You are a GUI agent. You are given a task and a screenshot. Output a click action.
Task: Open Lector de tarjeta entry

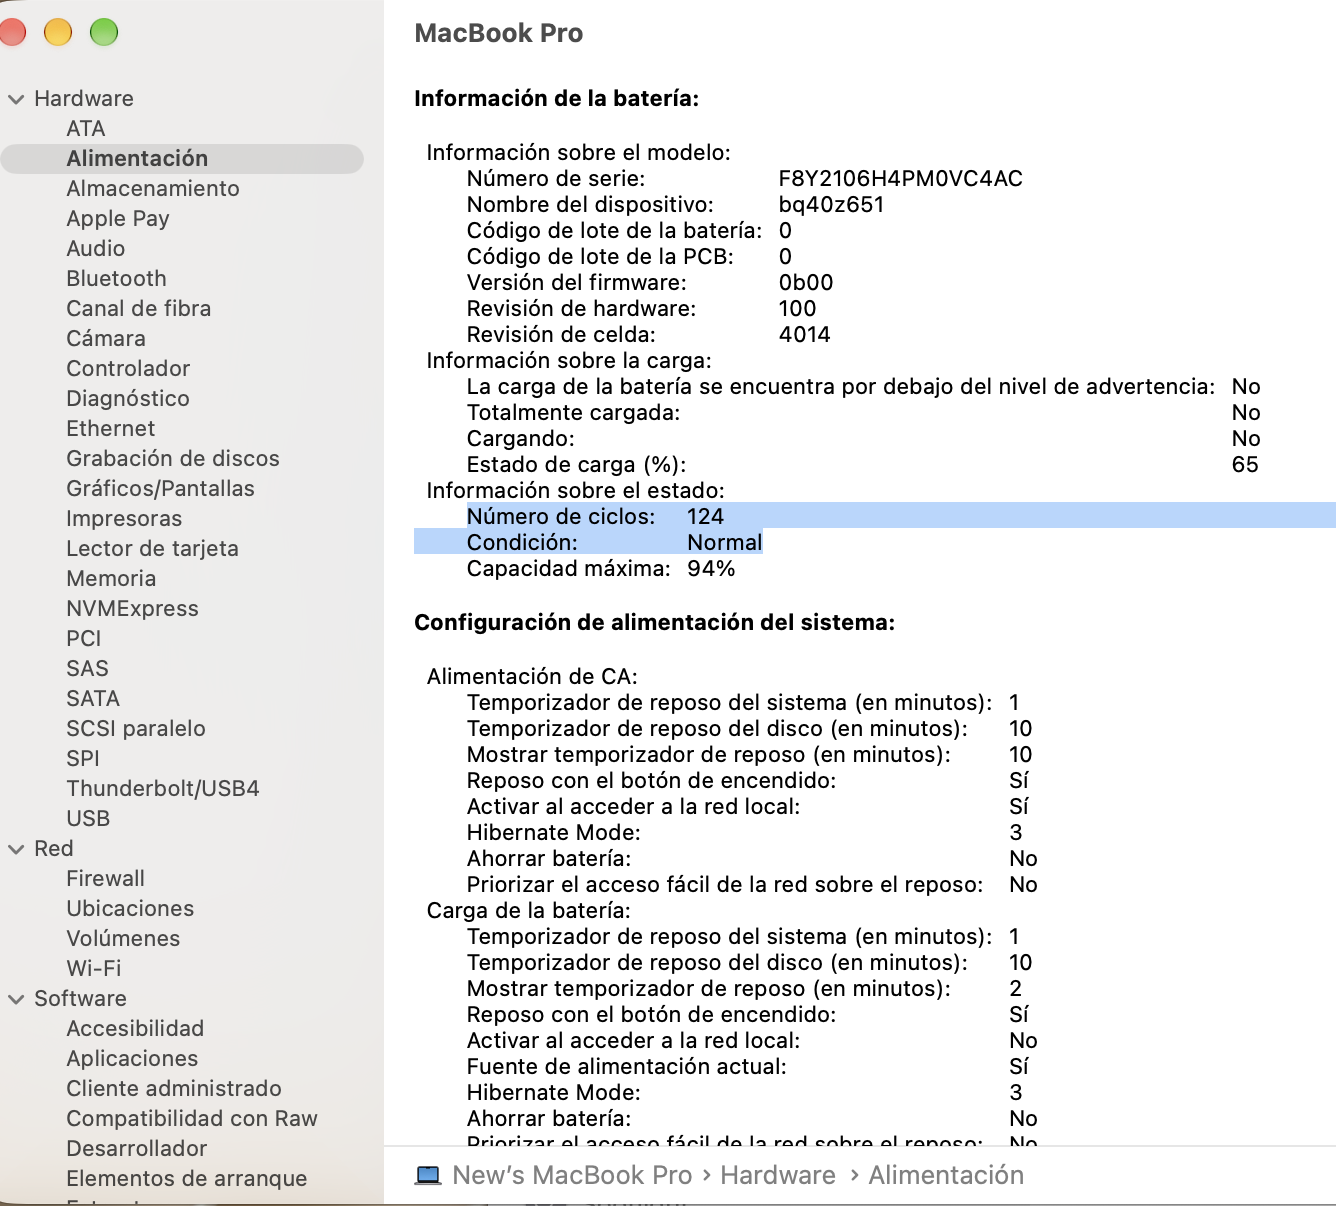pos(152,548)
